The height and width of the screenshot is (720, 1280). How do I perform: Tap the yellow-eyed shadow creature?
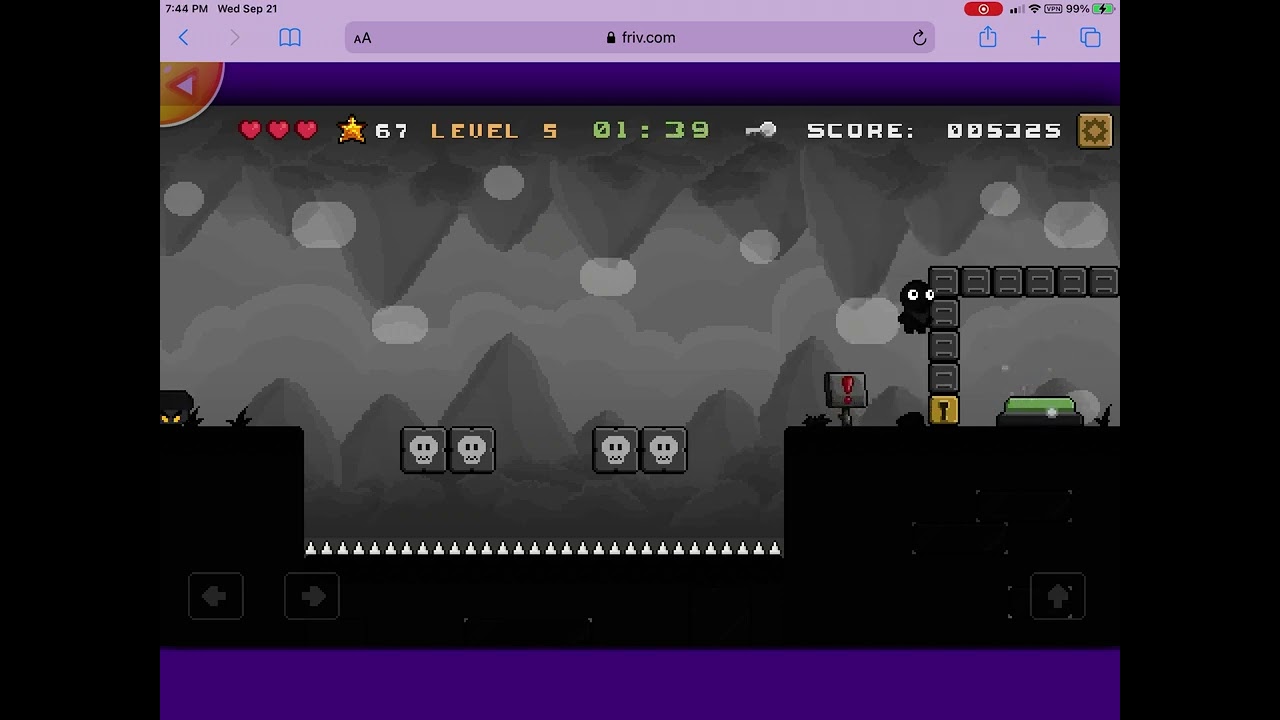point(176,409)
